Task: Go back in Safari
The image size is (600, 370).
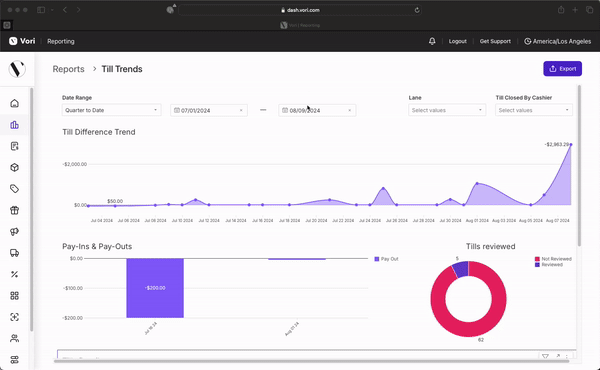Action: coord(65,10)
